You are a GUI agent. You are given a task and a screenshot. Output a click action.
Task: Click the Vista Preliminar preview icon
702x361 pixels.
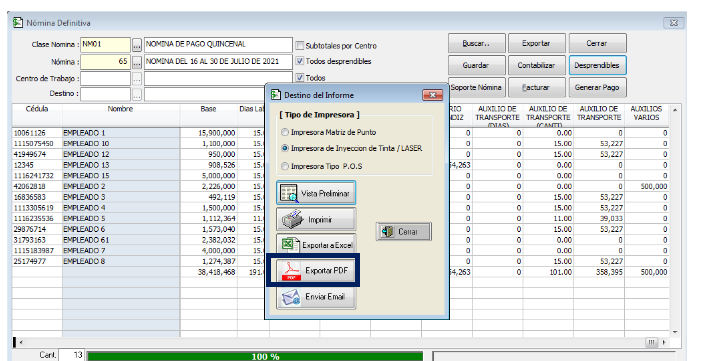[x=289, y=193]
